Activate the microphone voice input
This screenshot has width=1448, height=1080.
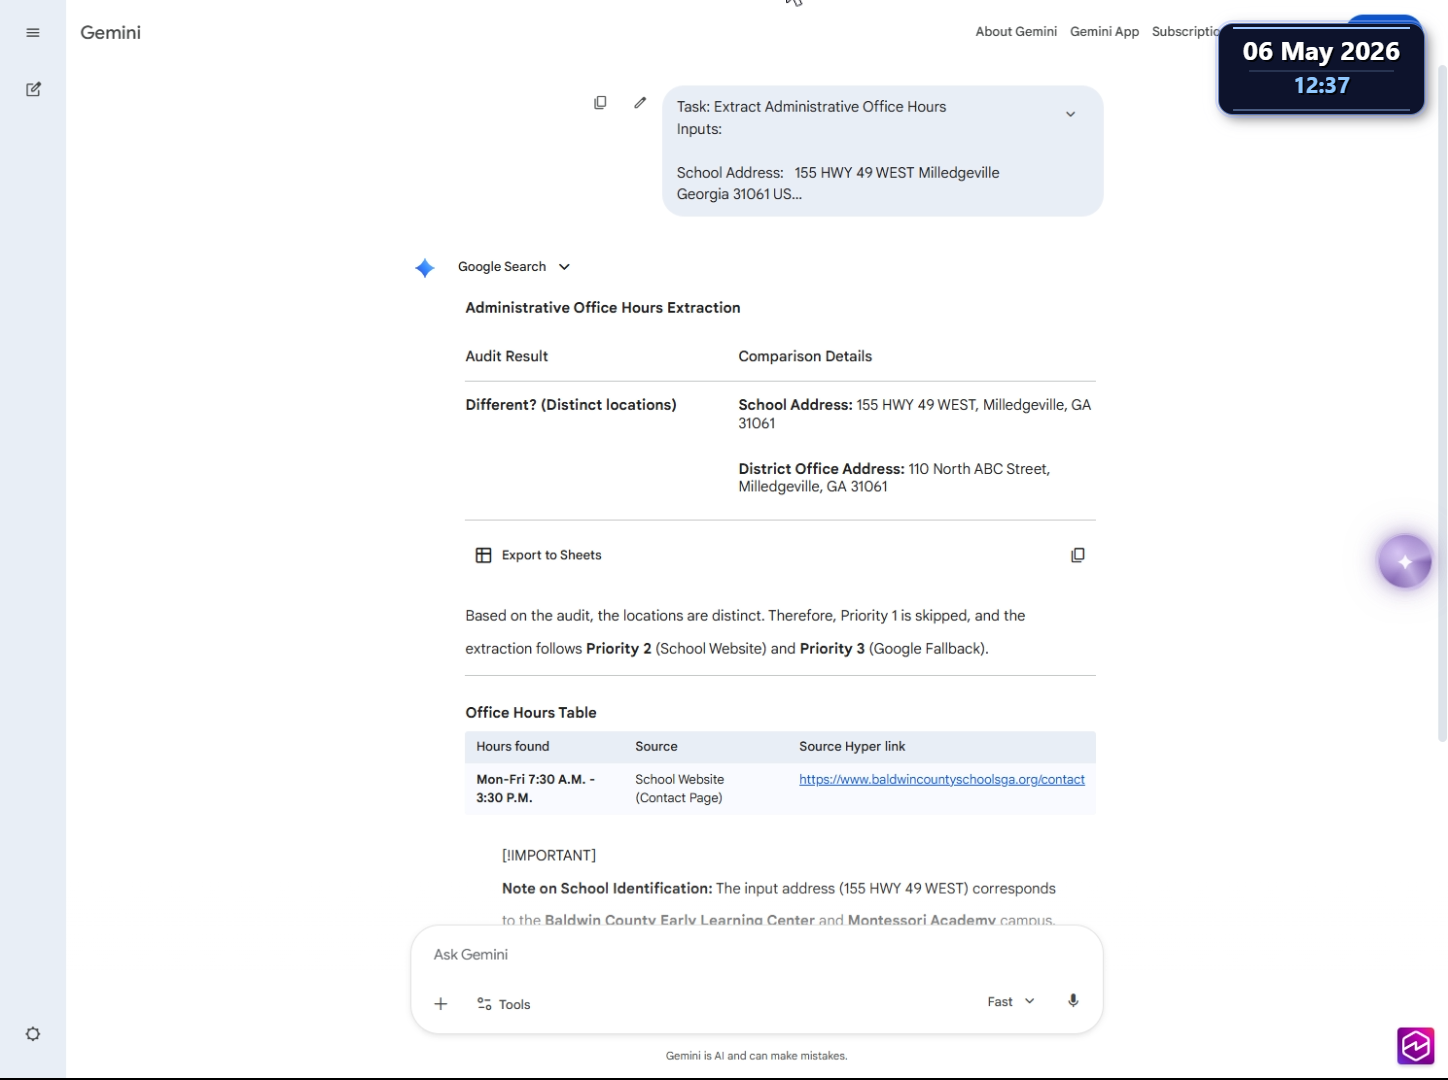(1073, 1001)
